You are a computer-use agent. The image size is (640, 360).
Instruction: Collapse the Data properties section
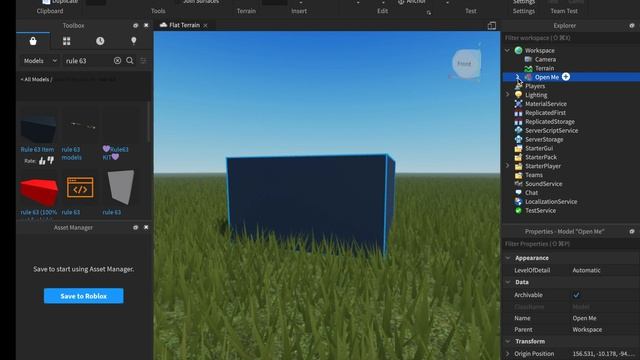(x=508, y=282)
